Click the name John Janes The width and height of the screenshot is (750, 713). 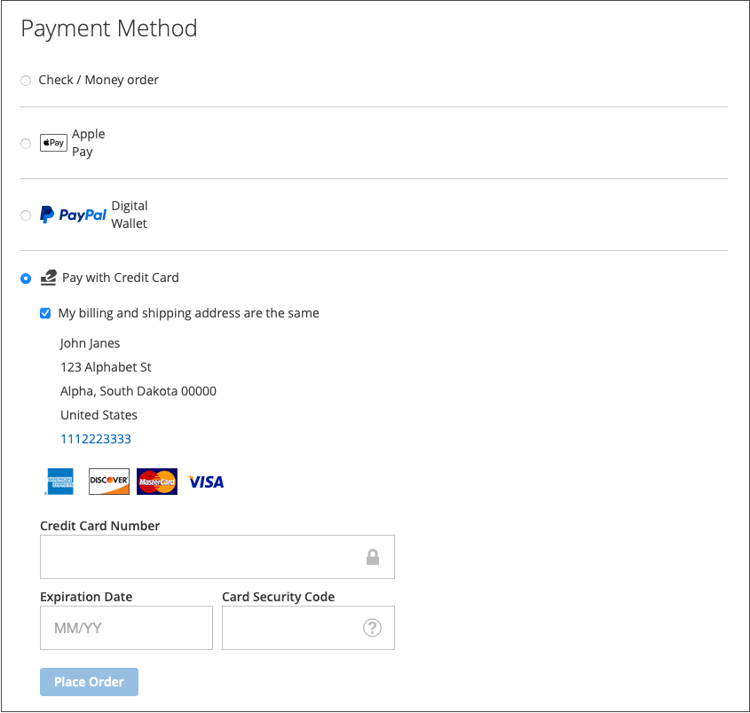pos(90,343)
